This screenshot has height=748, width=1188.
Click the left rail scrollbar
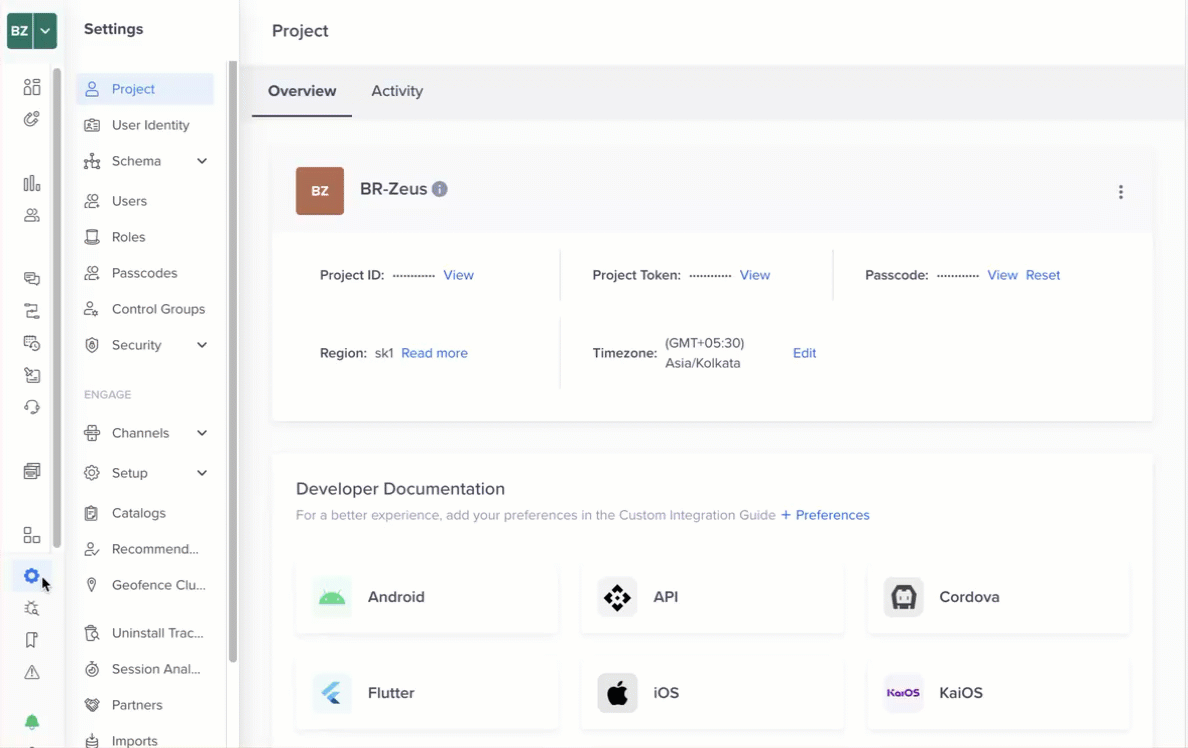[x=57, y=308]
